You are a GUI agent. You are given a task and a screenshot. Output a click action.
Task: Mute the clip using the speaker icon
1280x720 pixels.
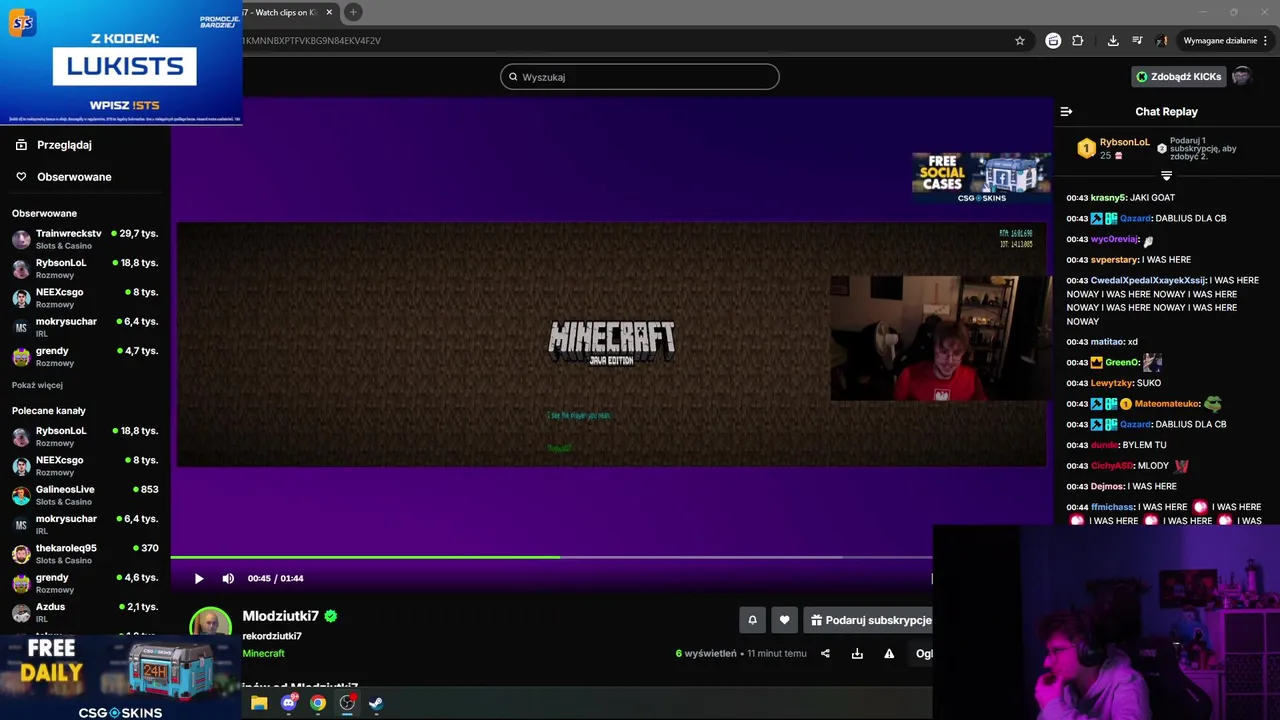pos(228,578)
